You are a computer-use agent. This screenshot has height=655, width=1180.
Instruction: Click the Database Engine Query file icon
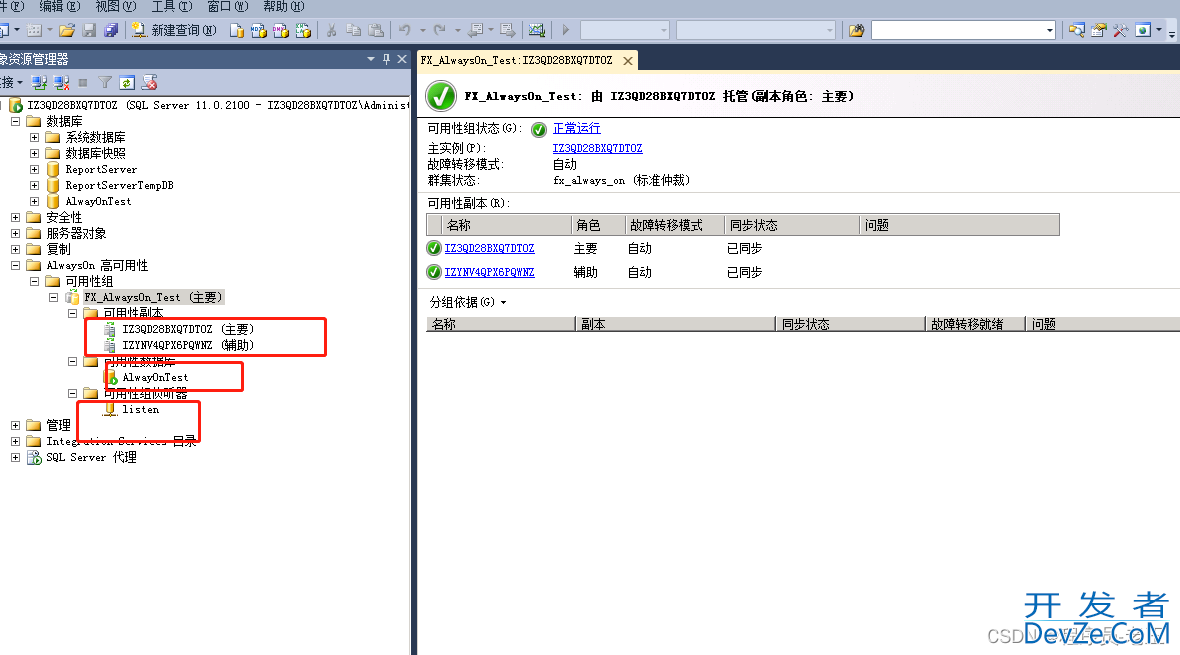click(237, 31)
